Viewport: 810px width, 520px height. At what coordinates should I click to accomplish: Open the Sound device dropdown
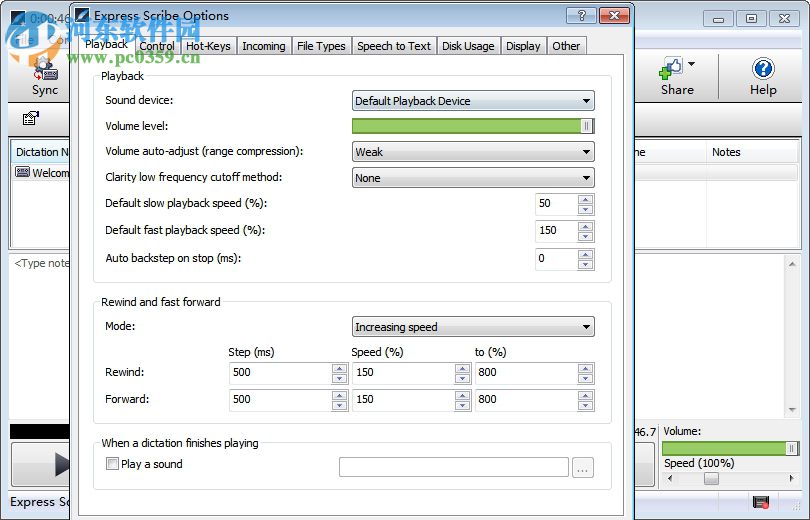(x=473, y=101)
